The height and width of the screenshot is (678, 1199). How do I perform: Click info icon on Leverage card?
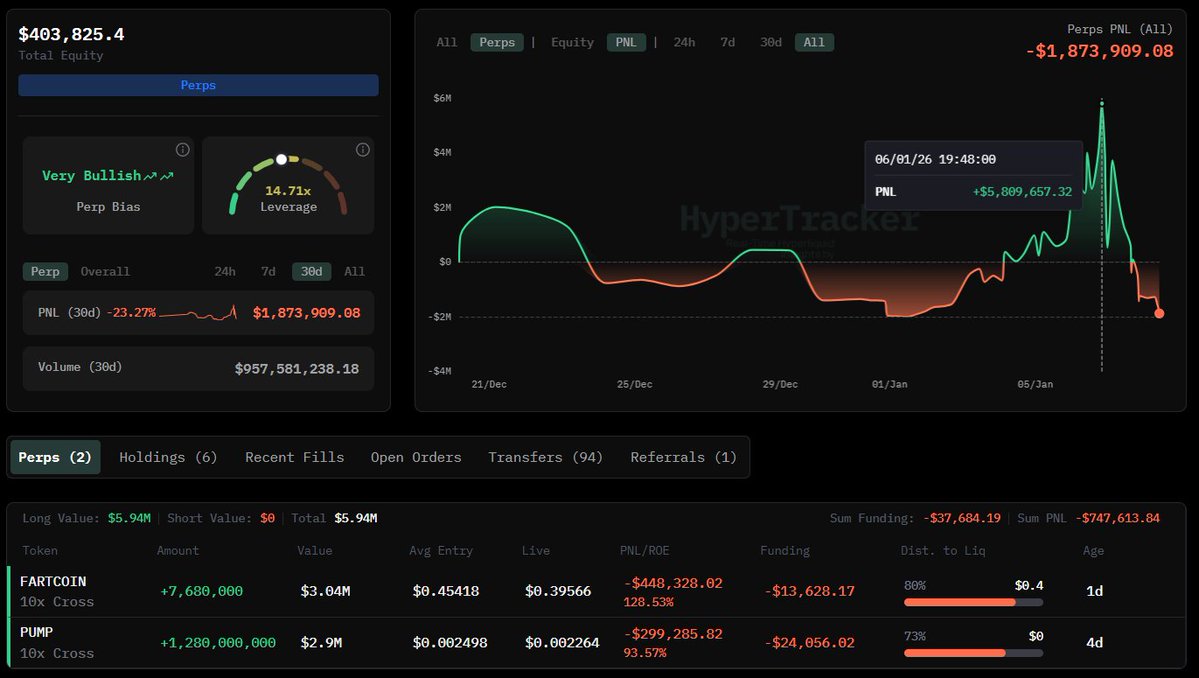(x=362, y=150)
